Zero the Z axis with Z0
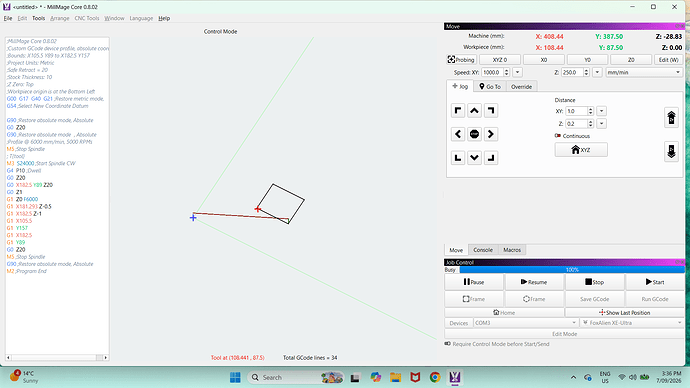This screenshot has height=388, width=690. pyautogui.click(x=631, y=59)
